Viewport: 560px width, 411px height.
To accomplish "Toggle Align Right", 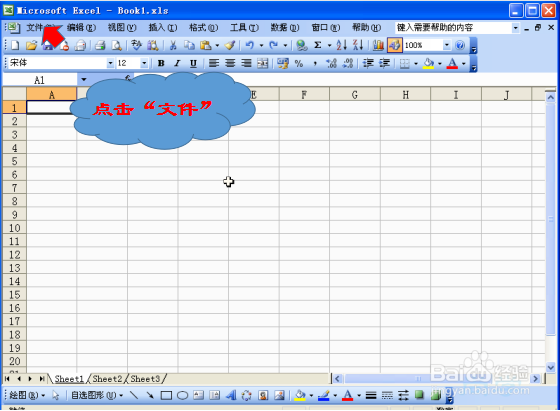I will point(246,64).
